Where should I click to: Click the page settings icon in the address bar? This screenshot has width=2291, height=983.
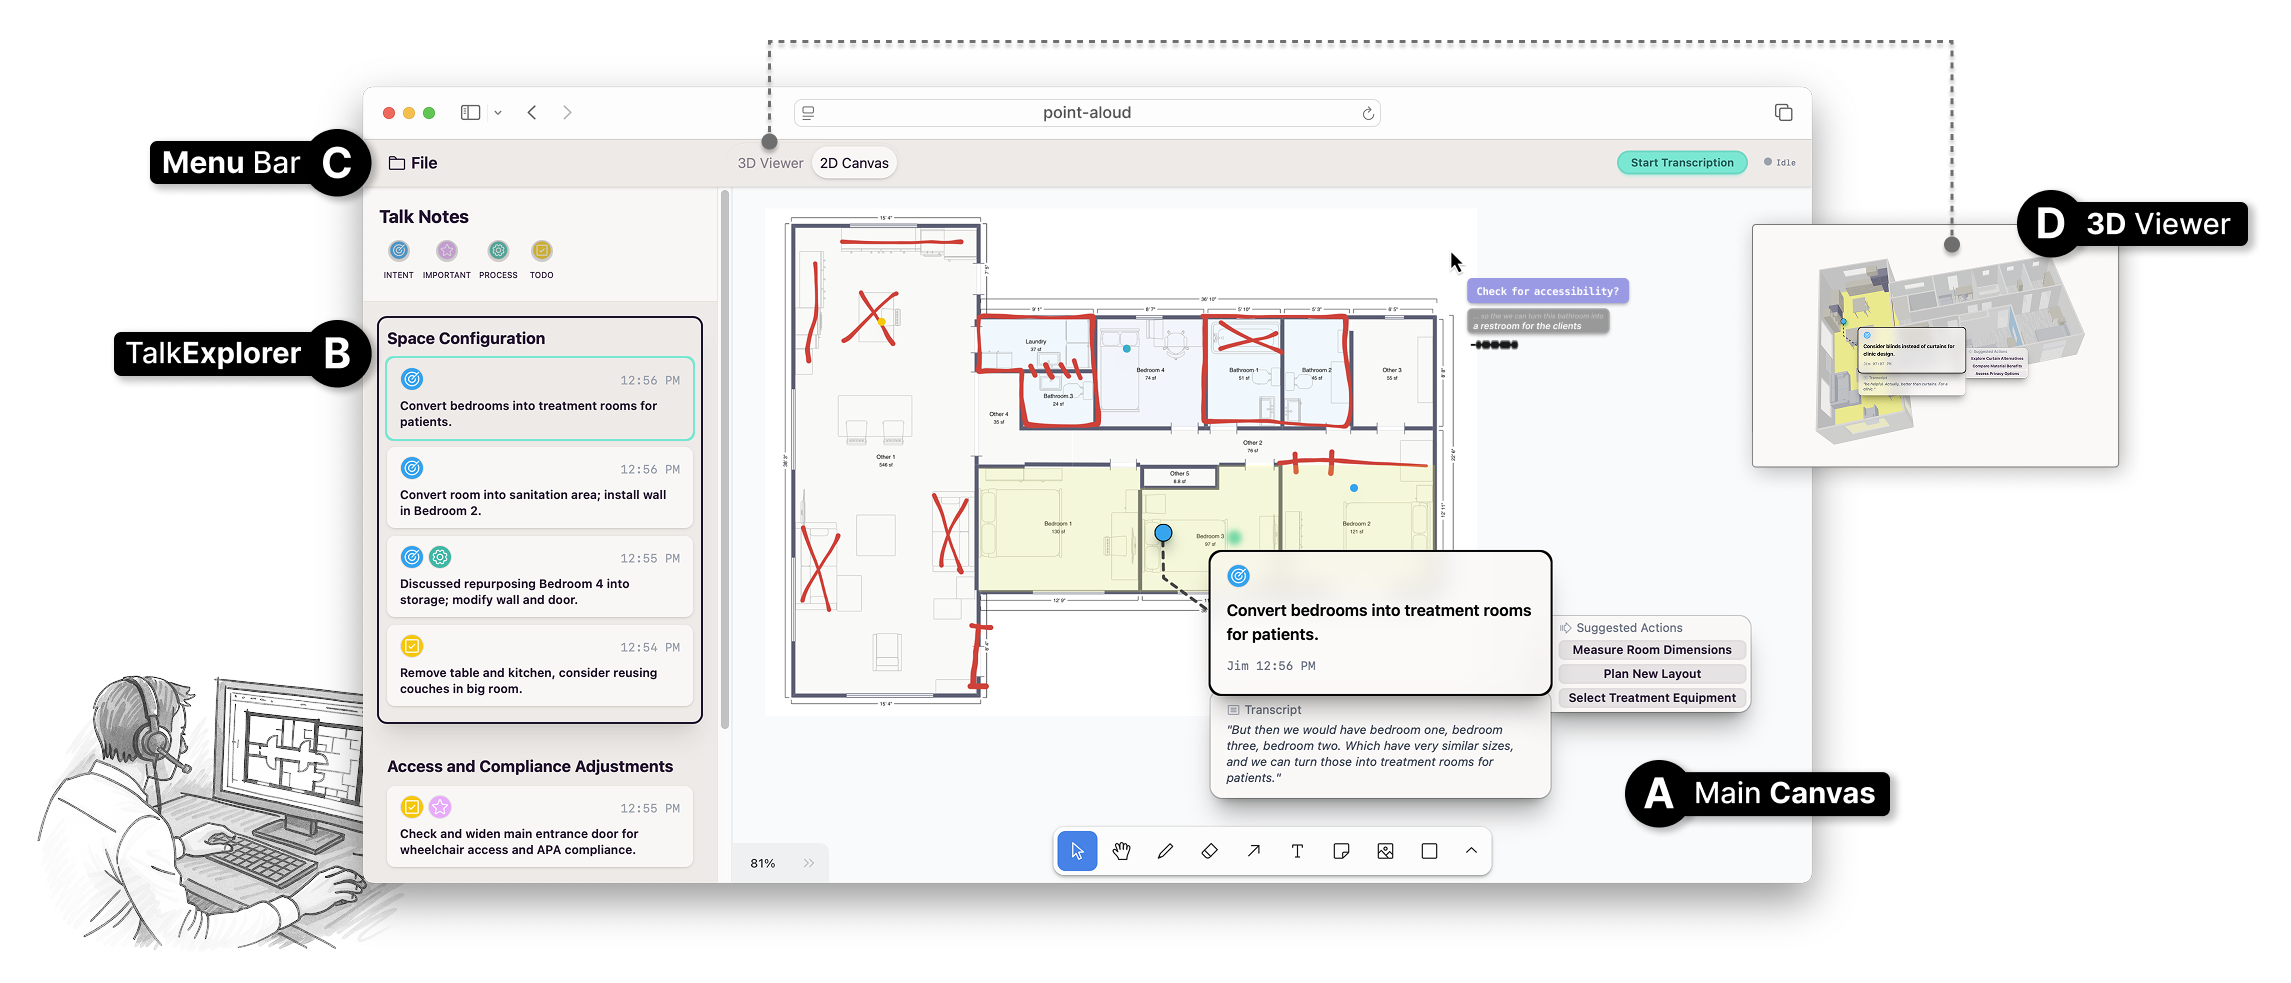pos(808,113)
